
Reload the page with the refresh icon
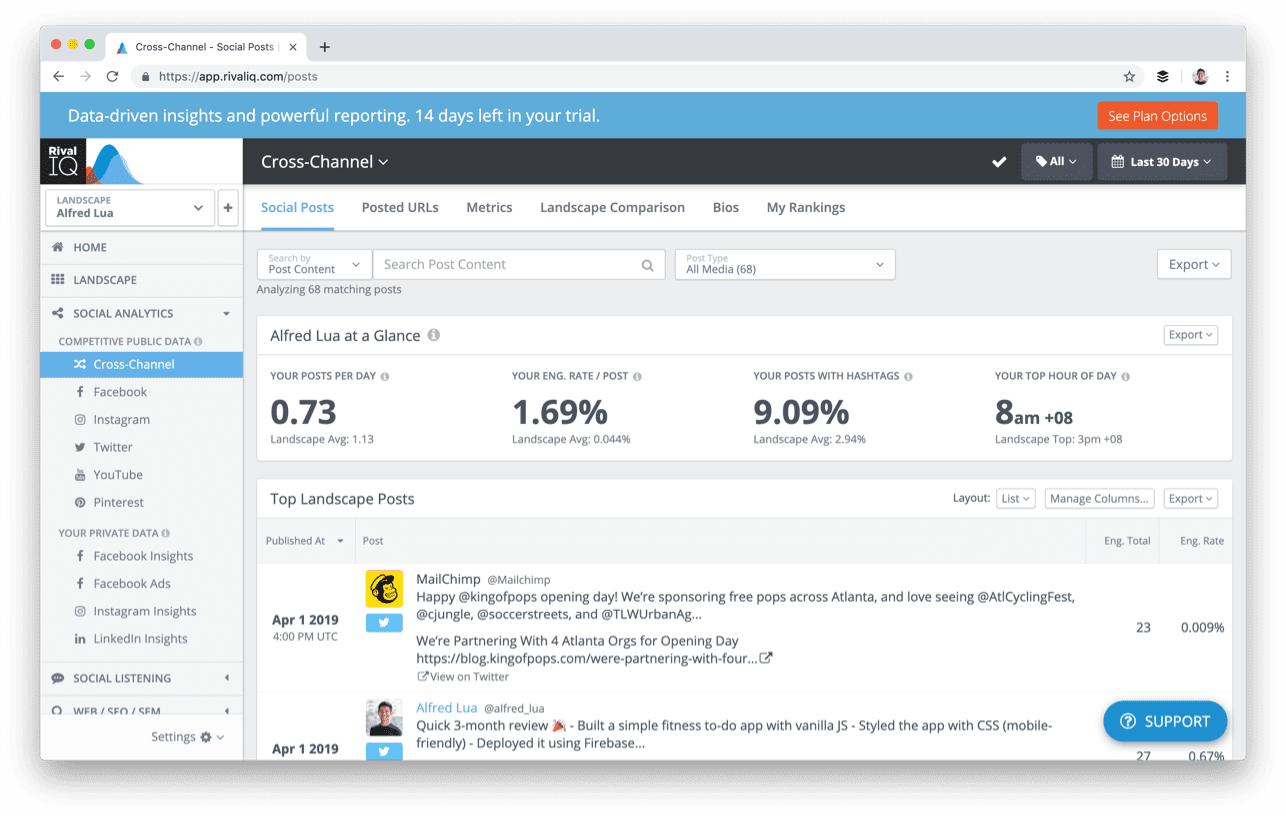point(112,76)
